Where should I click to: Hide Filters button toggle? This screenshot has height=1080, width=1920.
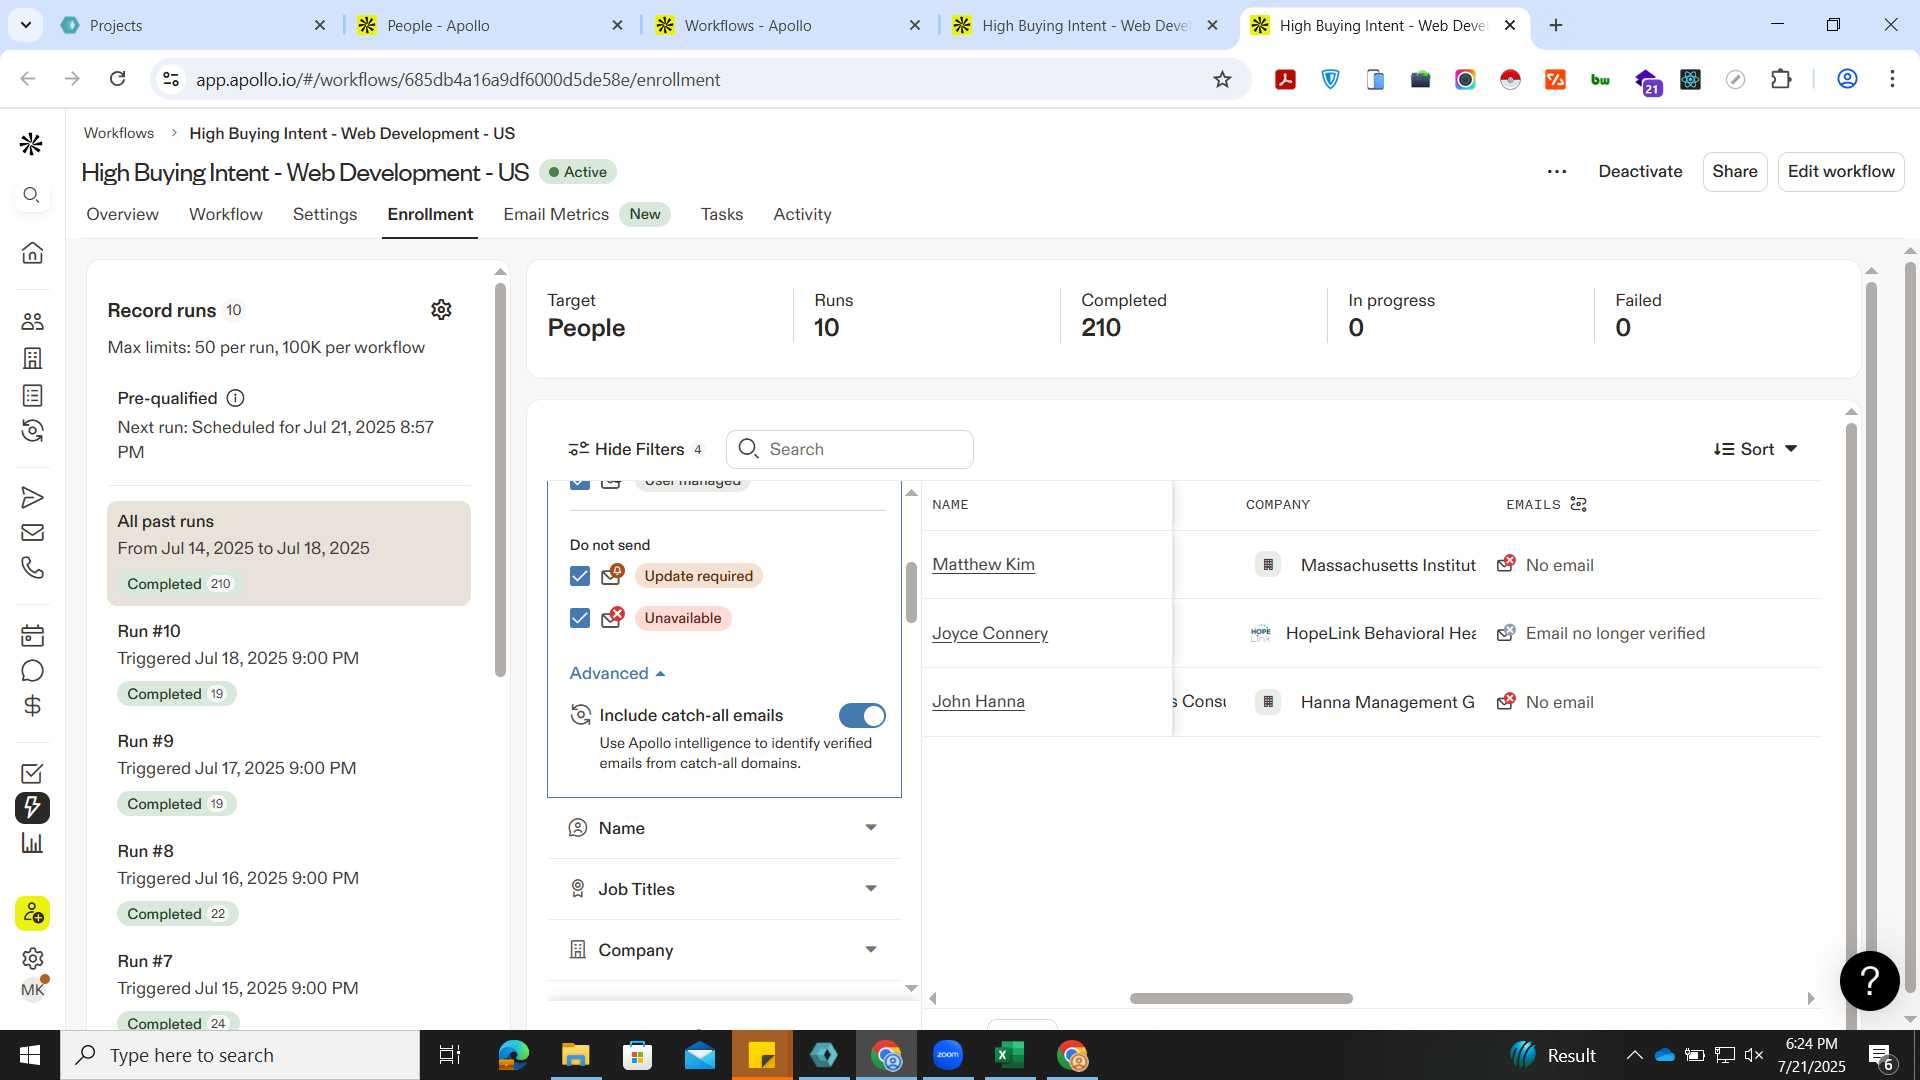(634, 449)
